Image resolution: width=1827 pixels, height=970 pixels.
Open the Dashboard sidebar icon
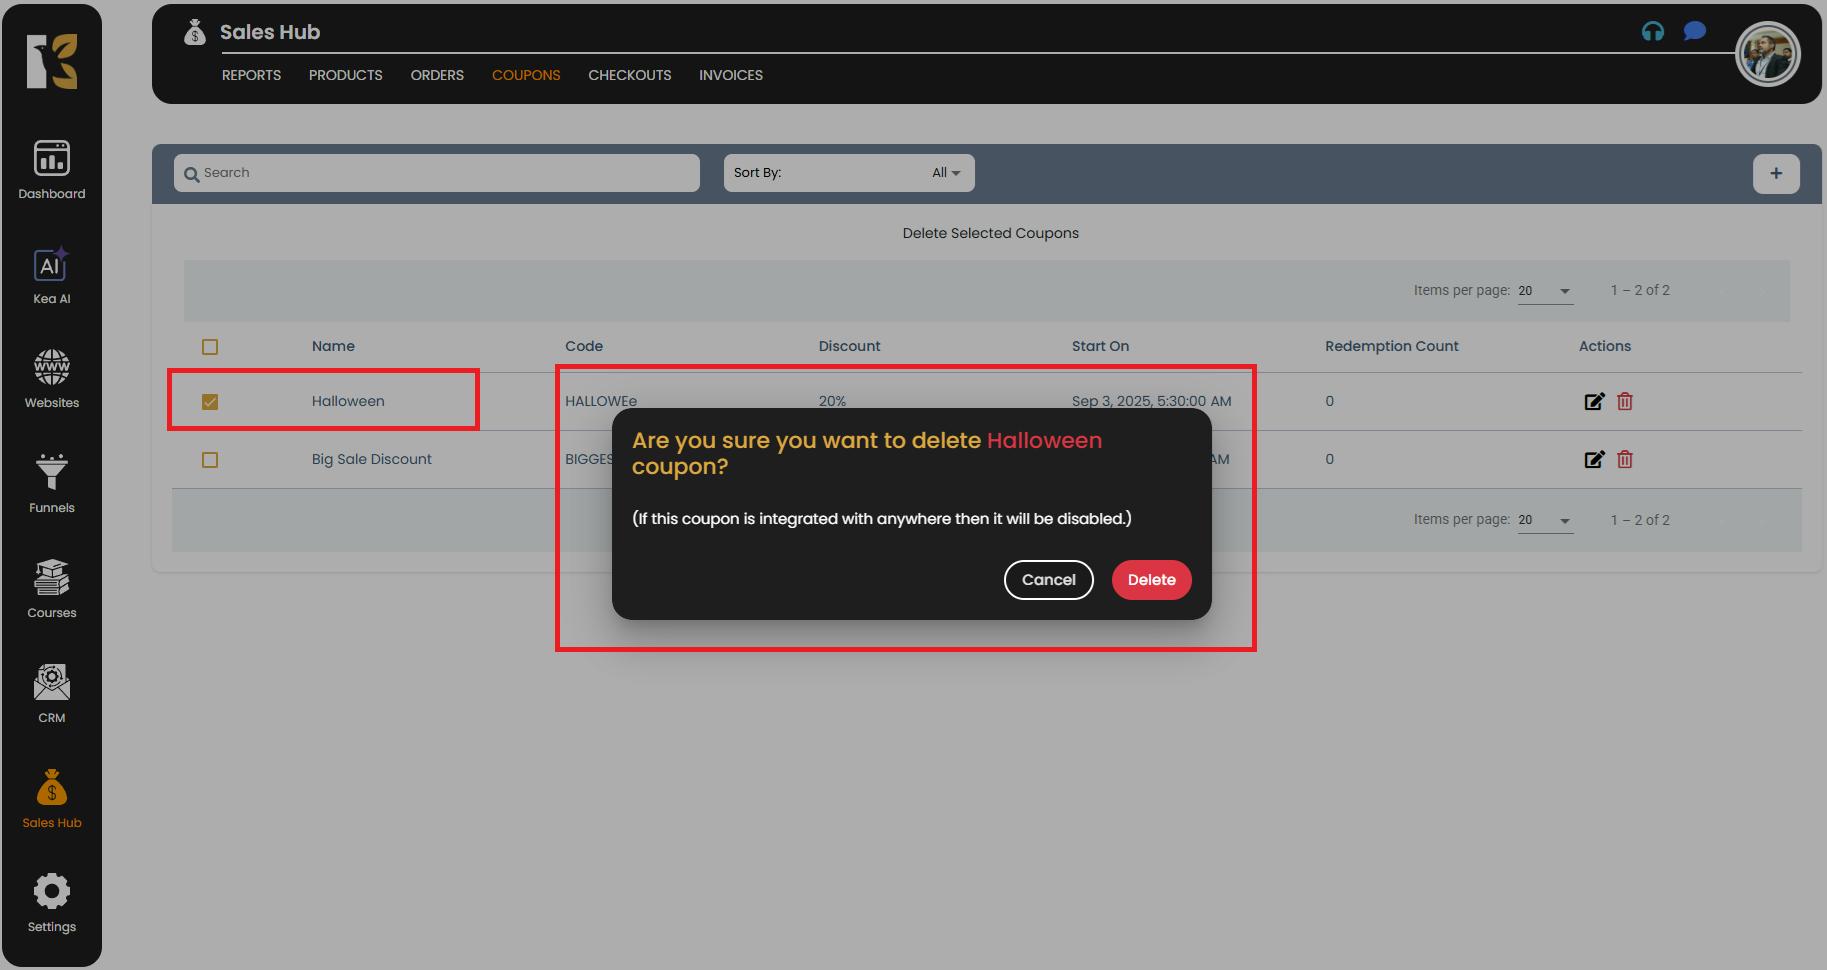point(52,160)
